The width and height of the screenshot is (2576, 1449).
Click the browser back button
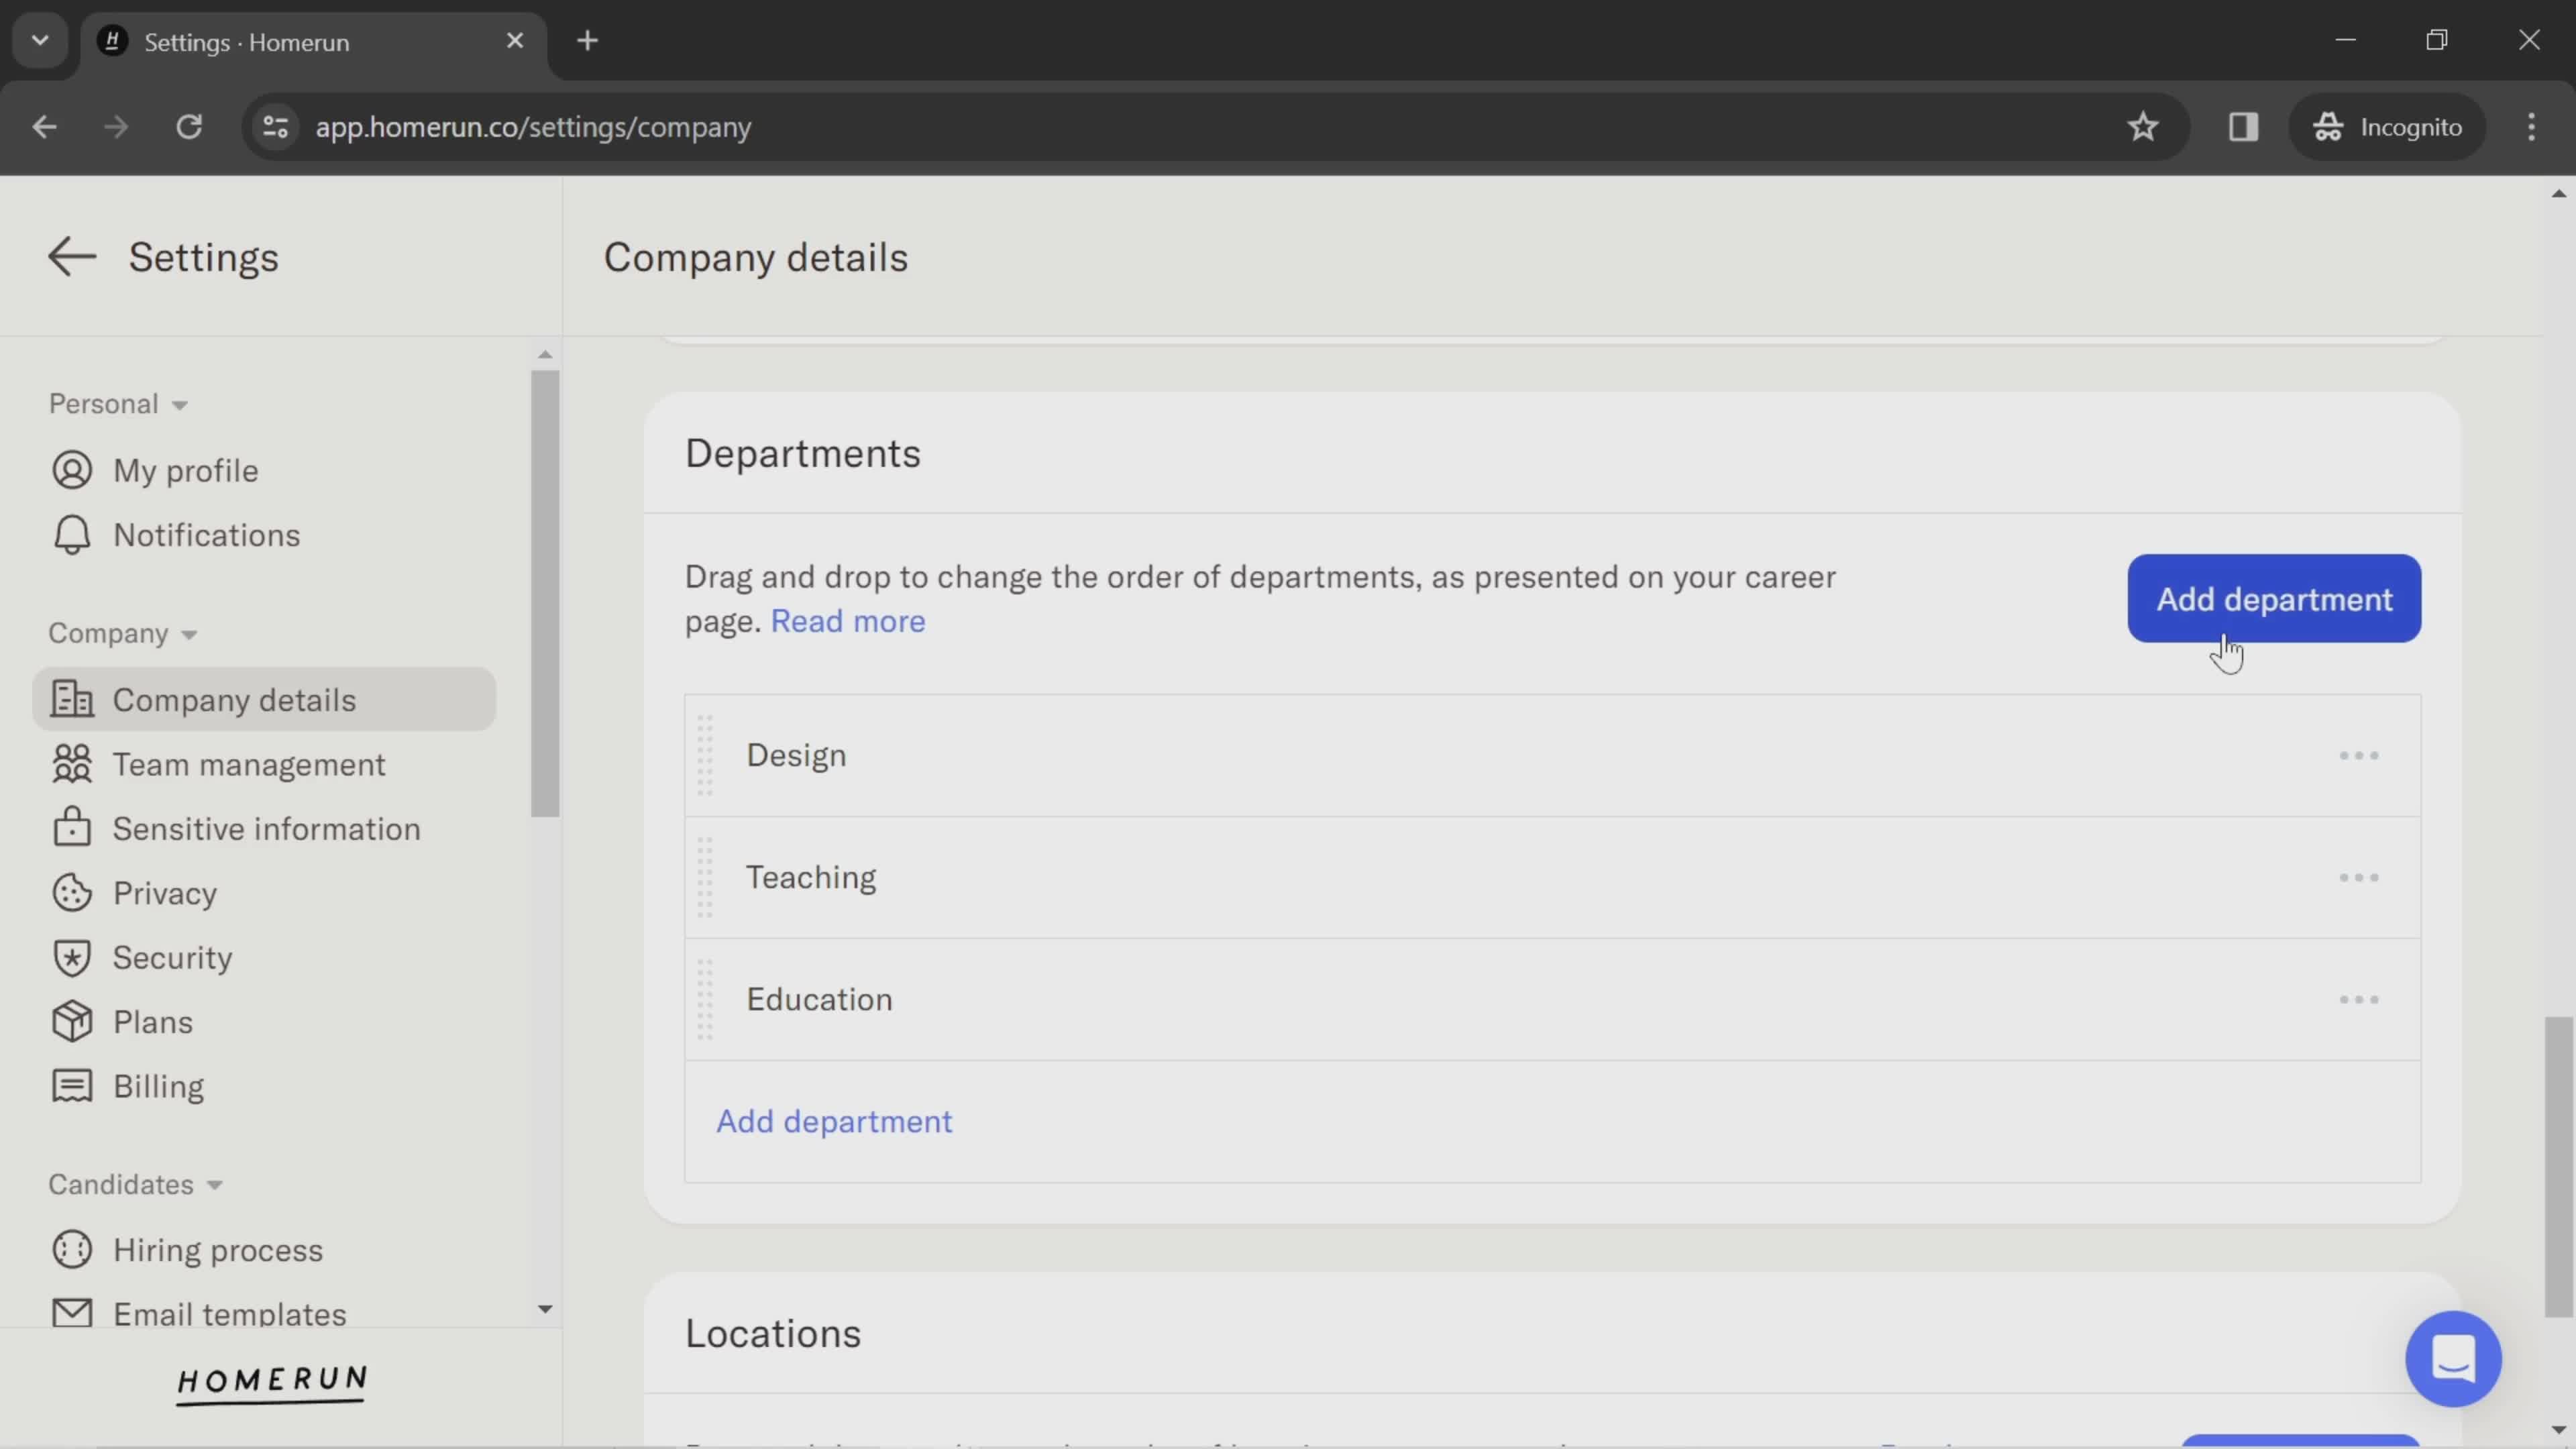44,127
